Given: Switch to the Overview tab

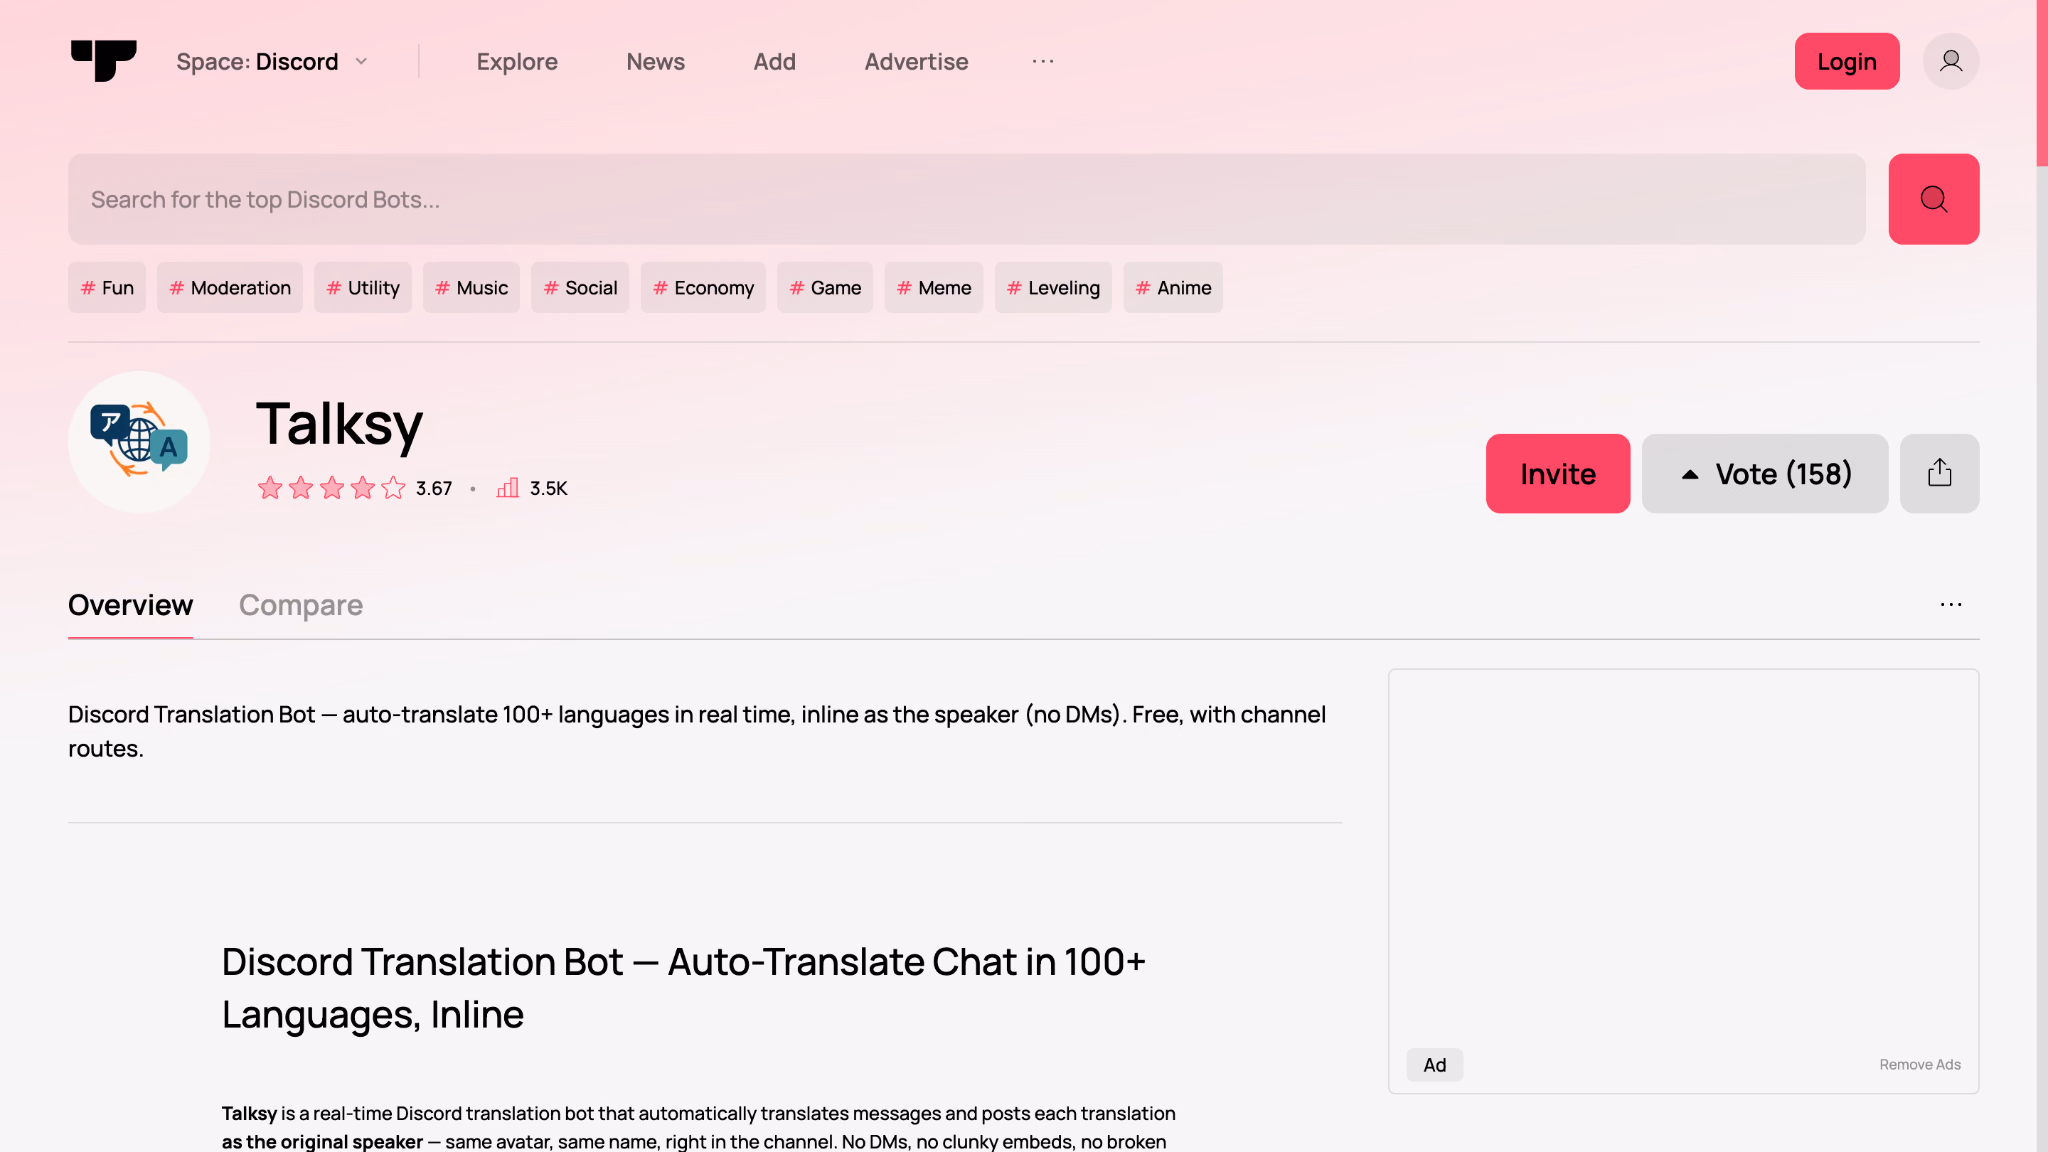Looking at the screenshot, I should click(x=130, y=605).
